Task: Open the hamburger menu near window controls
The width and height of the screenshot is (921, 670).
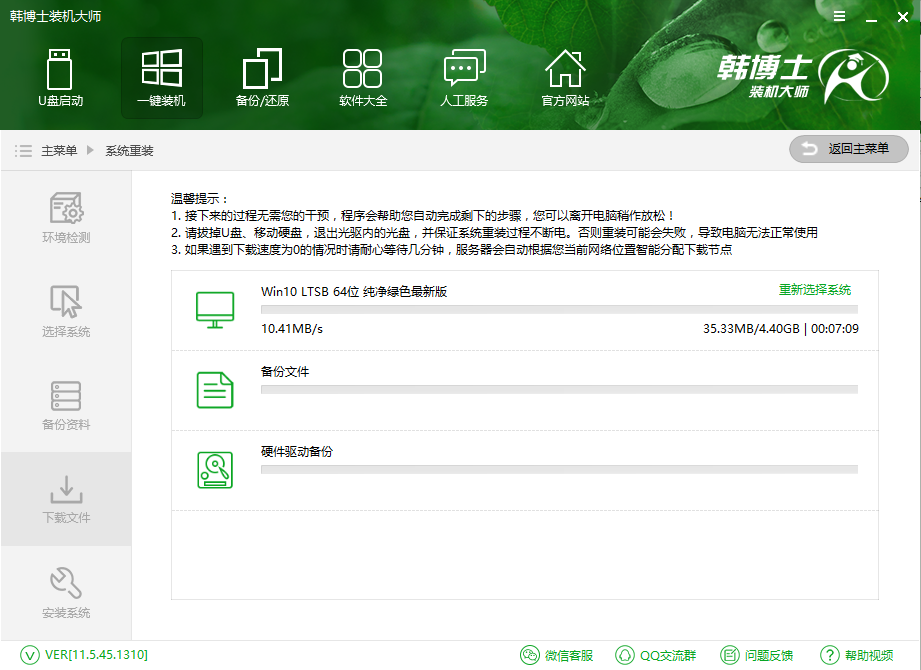Action: pos(838,16)
